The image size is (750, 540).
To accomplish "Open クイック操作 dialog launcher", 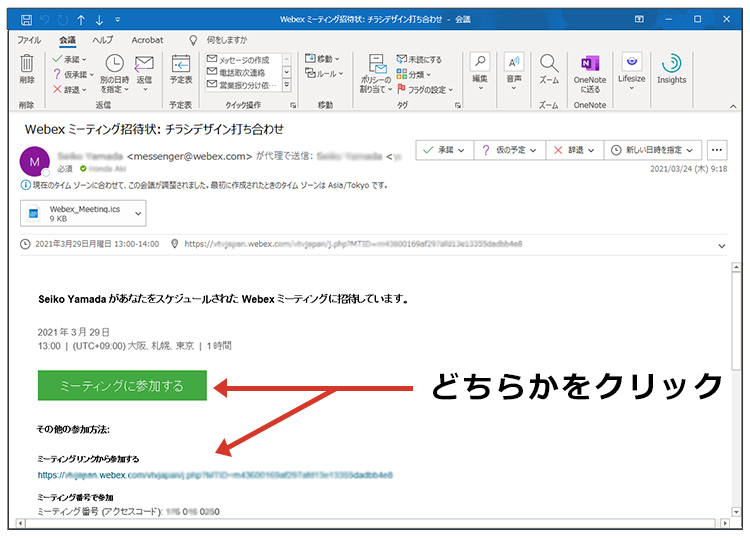I will point(293,105).
